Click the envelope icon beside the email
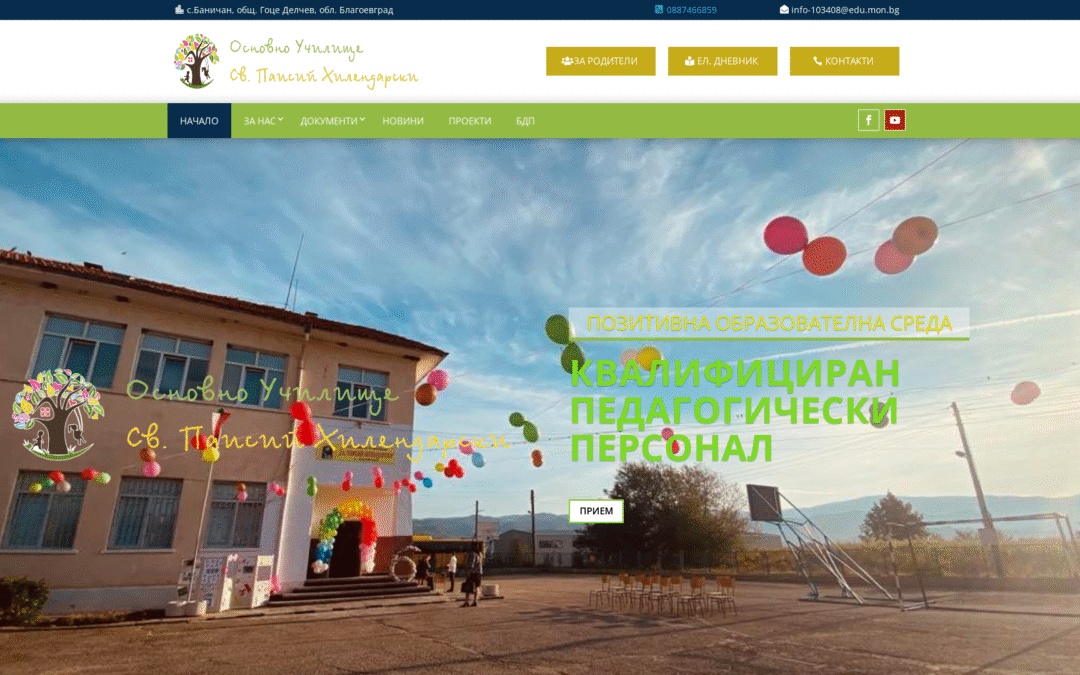The image size is (1080, 675). (784, 10)
